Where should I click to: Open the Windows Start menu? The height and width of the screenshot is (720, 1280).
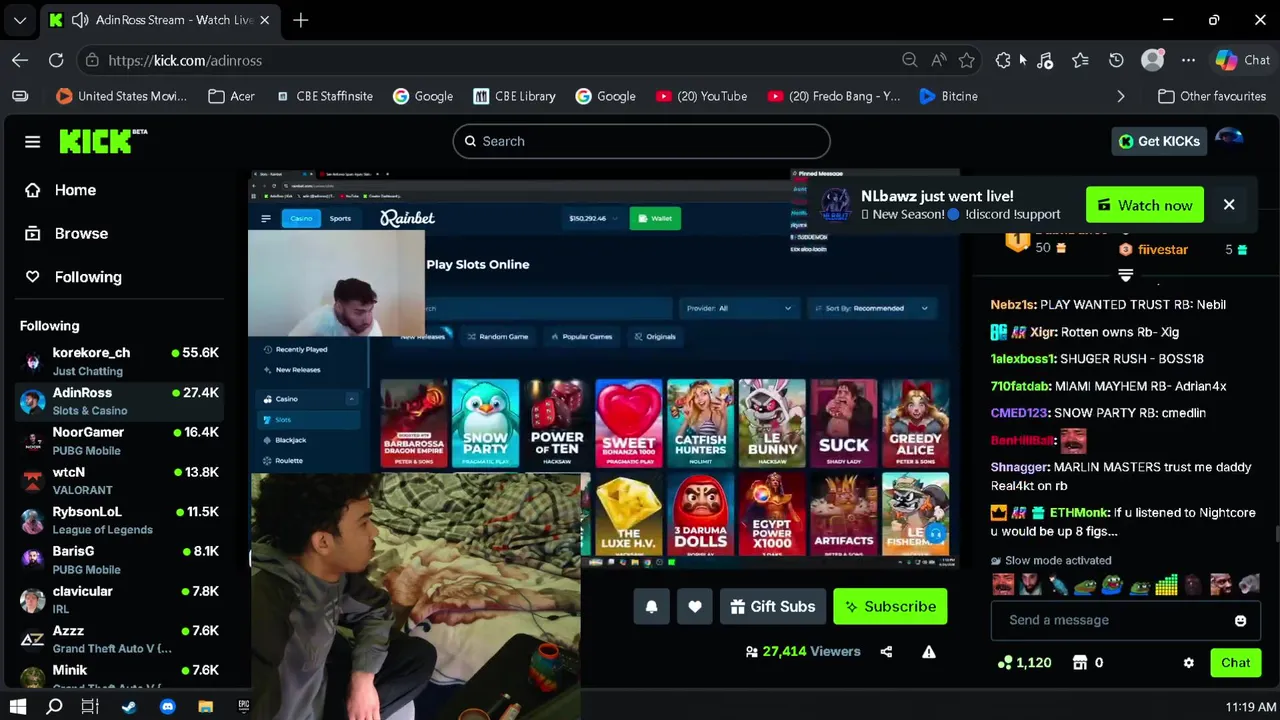point(18,707)
